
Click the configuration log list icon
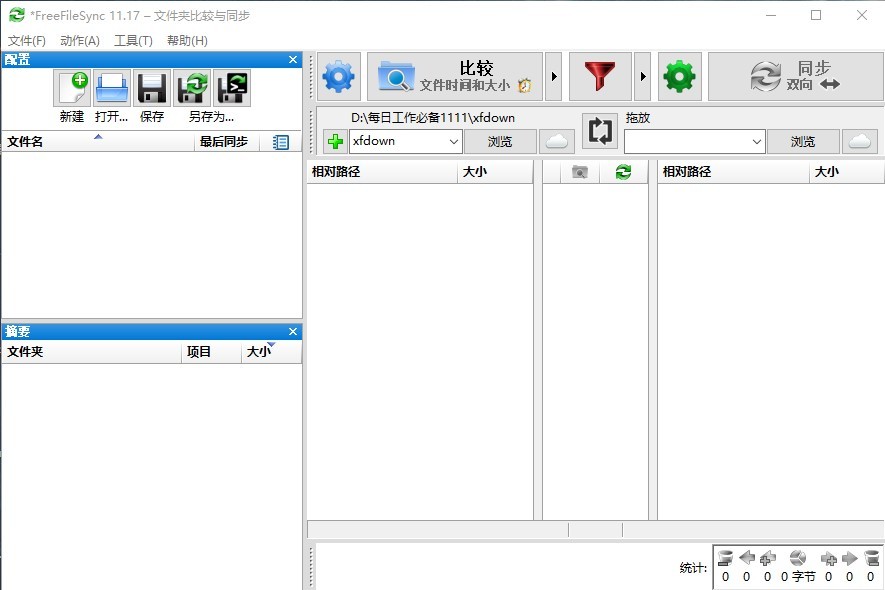point(281,142)
